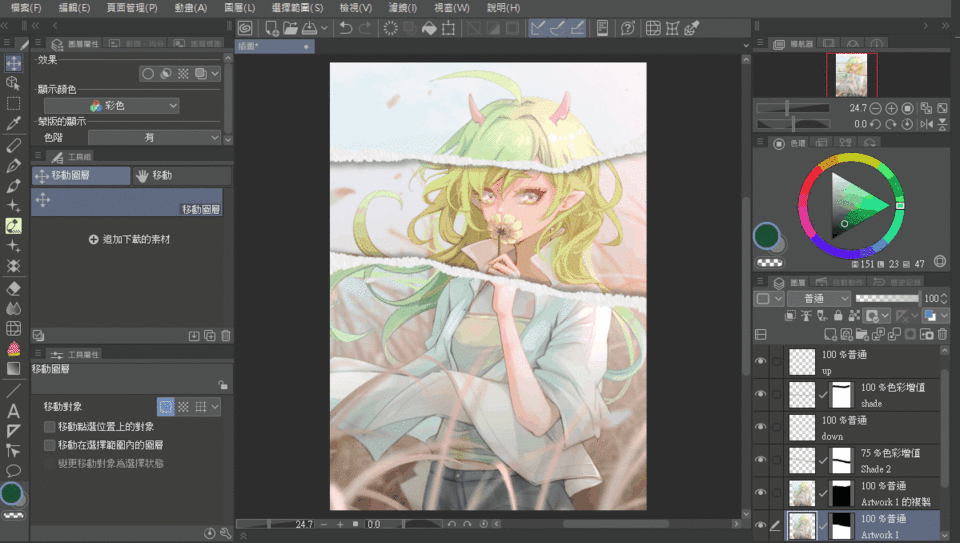
Task: Open the 濾鏡(I) menu
Action: coord(402,8)
